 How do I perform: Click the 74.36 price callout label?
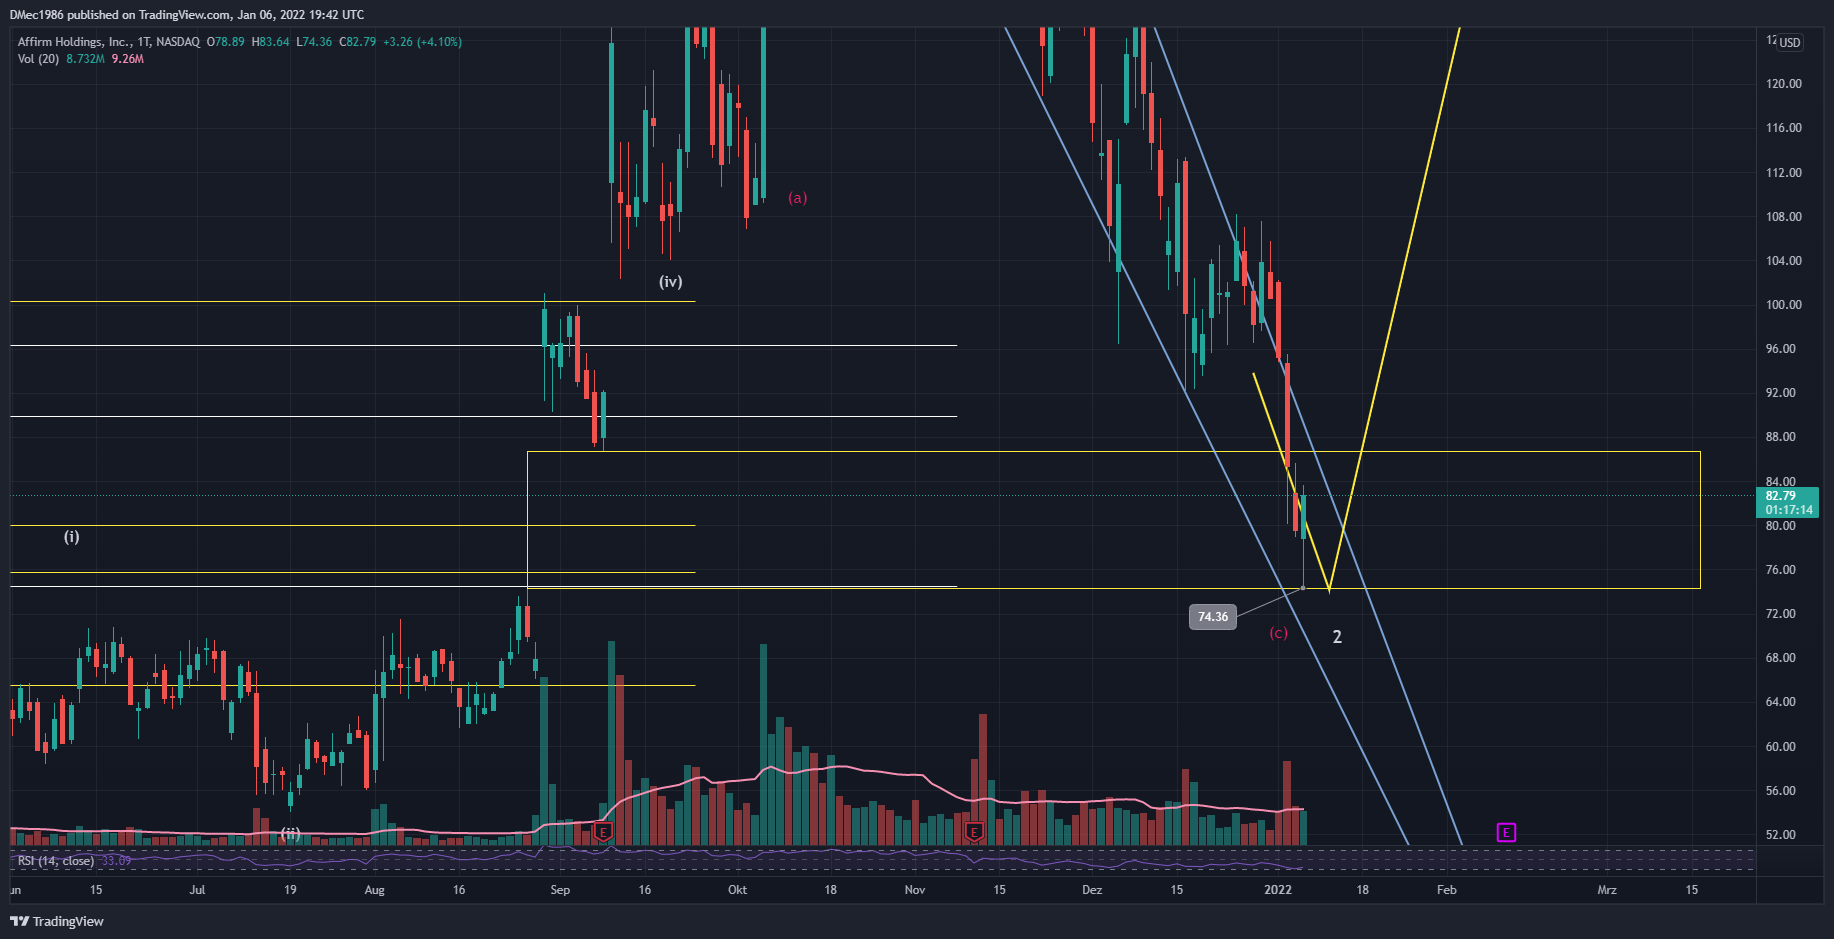(x=1213, y=617)
